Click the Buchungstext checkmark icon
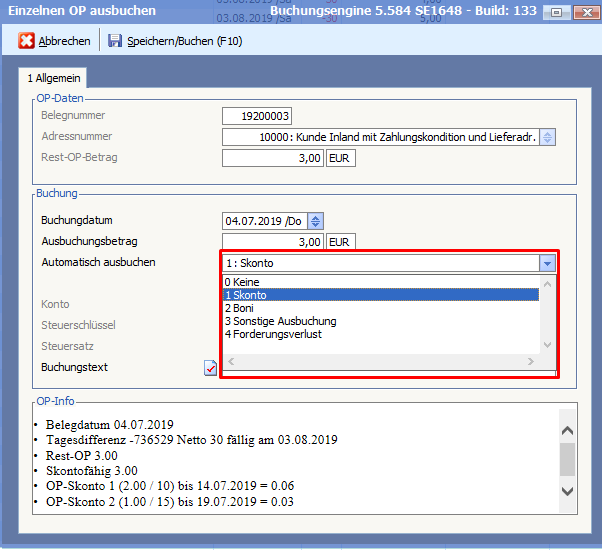The width and height of the screenshot is (602, 550). 210,368
